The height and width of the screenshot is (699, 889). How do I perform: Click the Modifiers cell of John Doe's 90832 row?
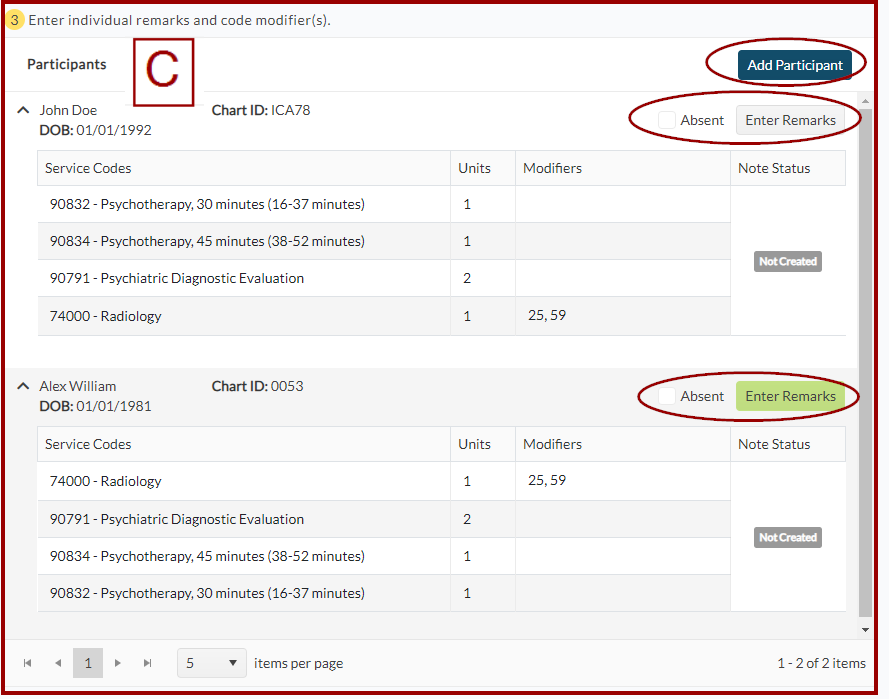tap(622, 204)
